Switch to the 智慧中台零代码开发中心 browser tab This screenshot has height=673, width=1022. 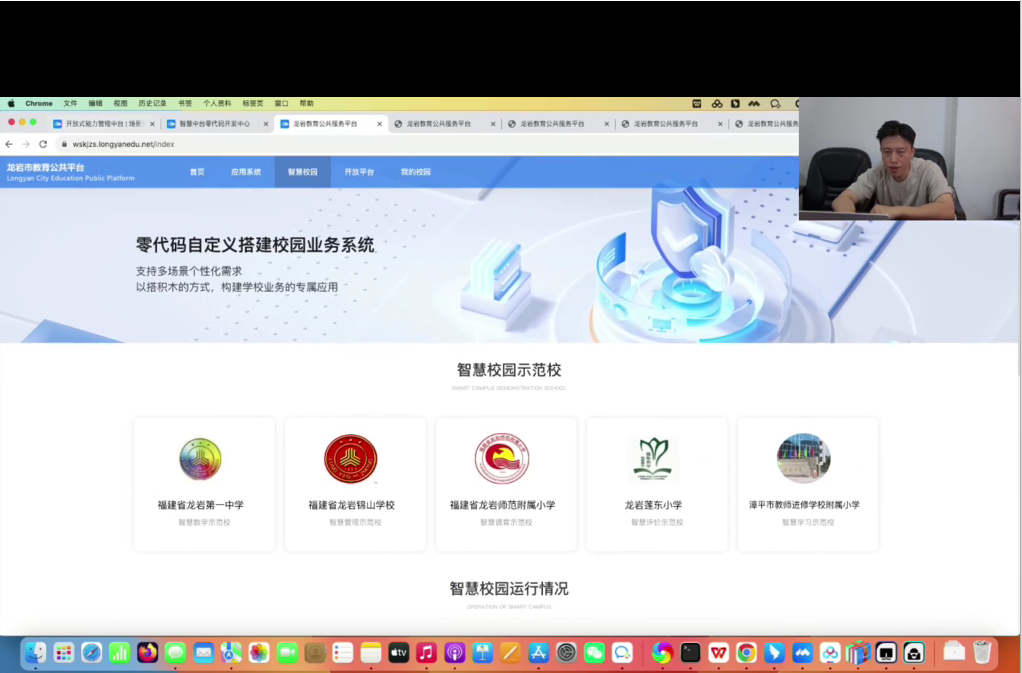point(214,124)
